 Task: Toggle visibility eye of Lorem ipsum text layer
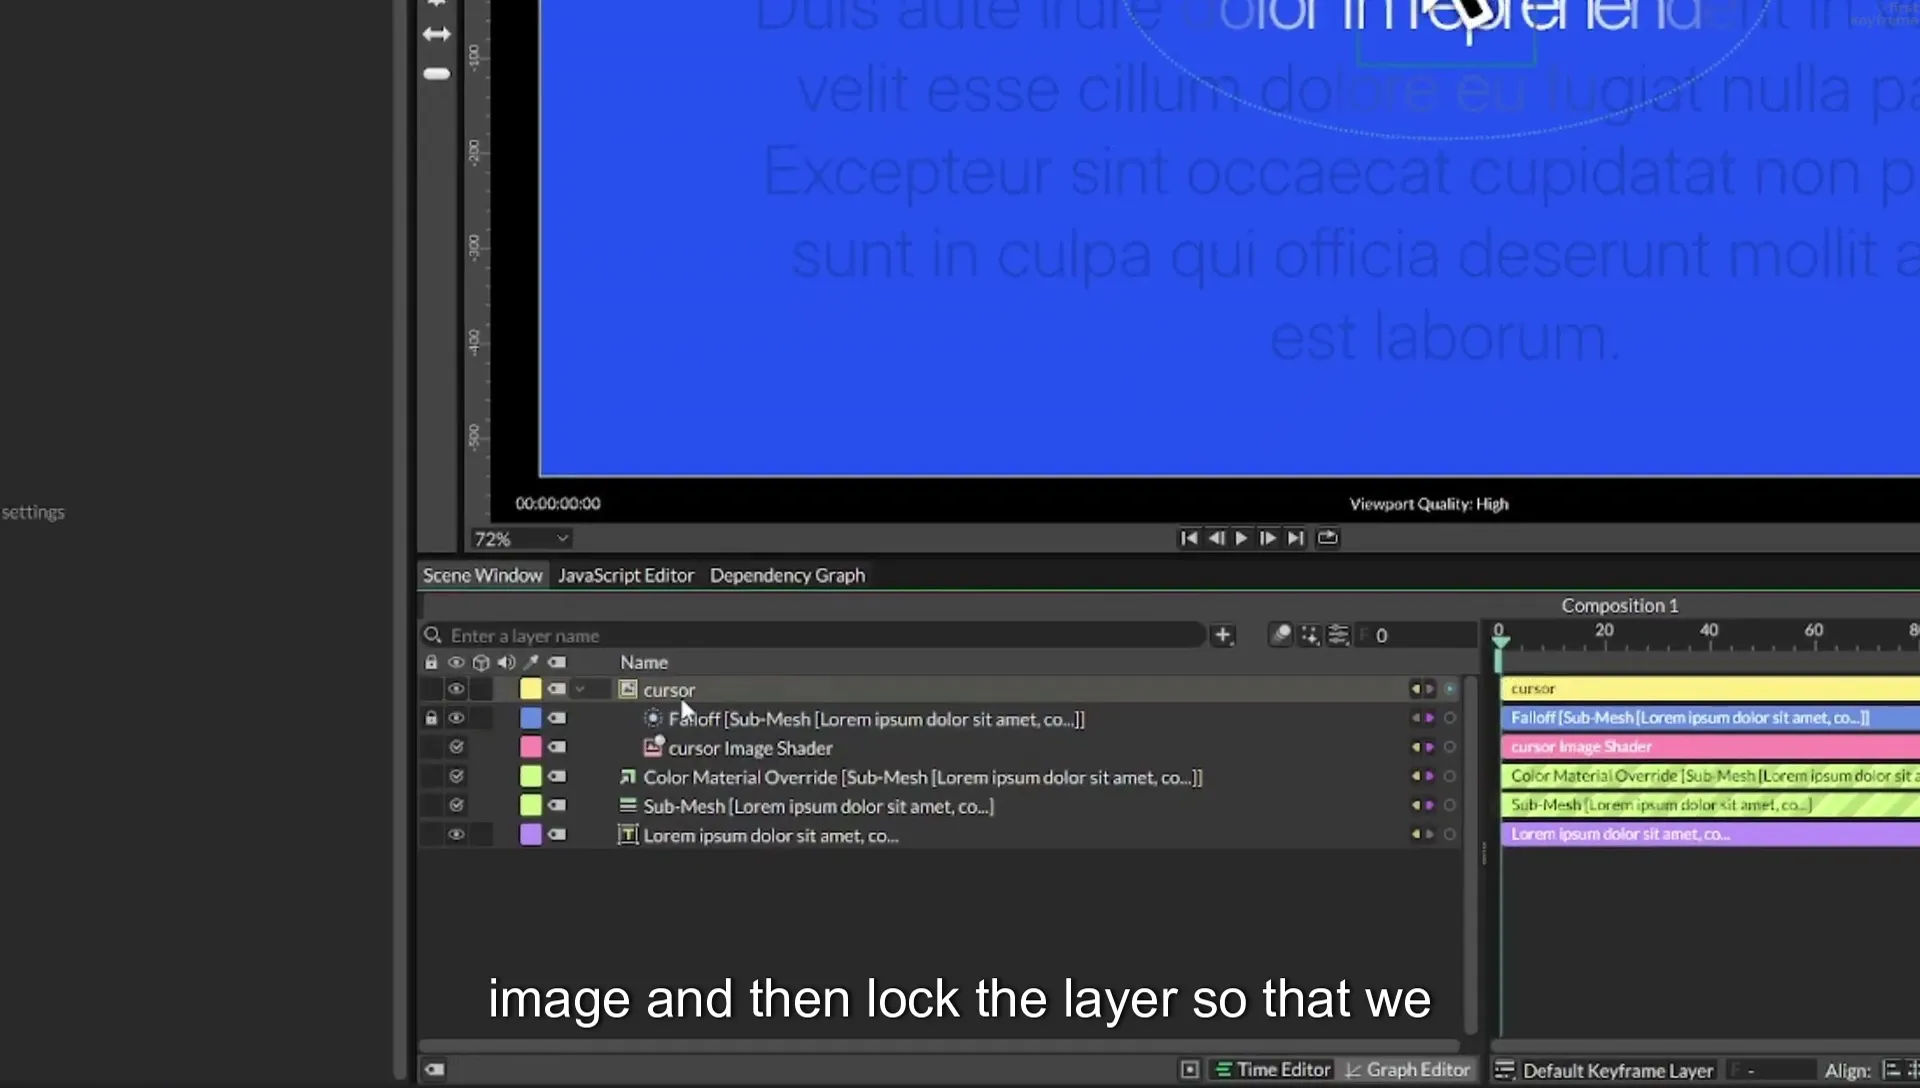(456, 834)
